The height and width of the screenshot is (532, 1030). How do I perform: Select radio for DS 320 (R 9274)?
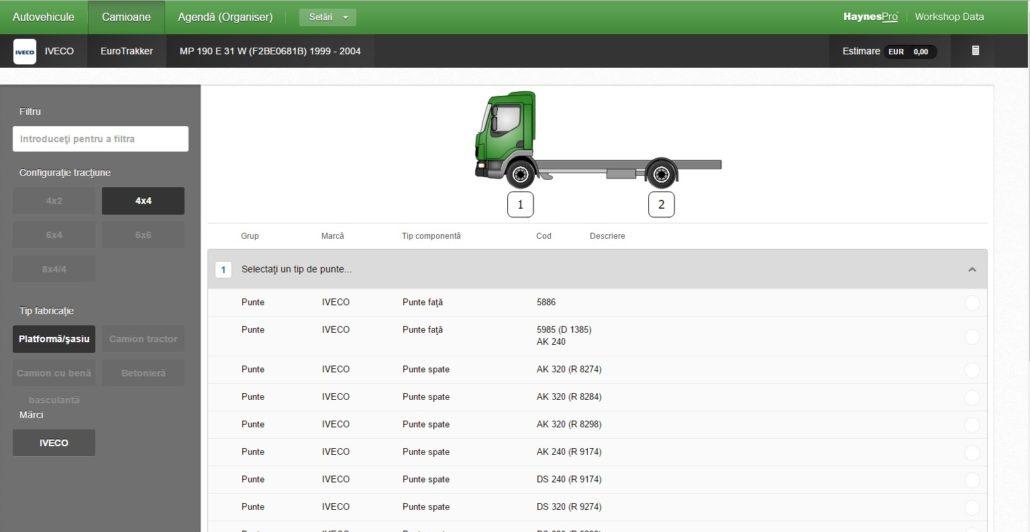(x=972, y=508)
